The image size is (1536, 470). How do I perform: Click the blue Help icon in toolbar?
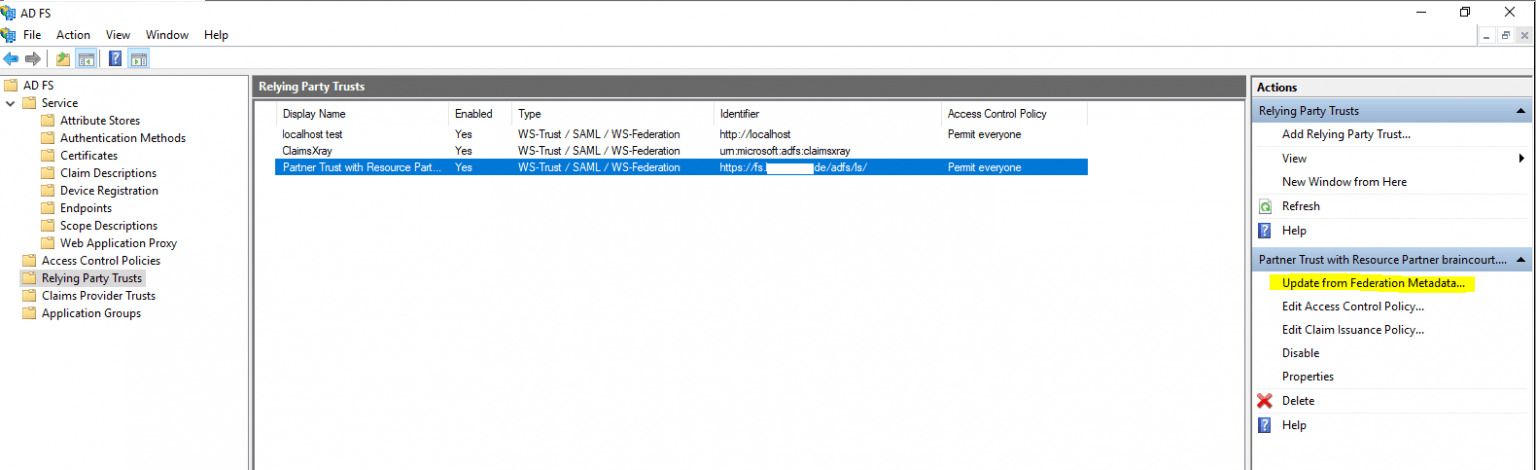pos(115,59)
